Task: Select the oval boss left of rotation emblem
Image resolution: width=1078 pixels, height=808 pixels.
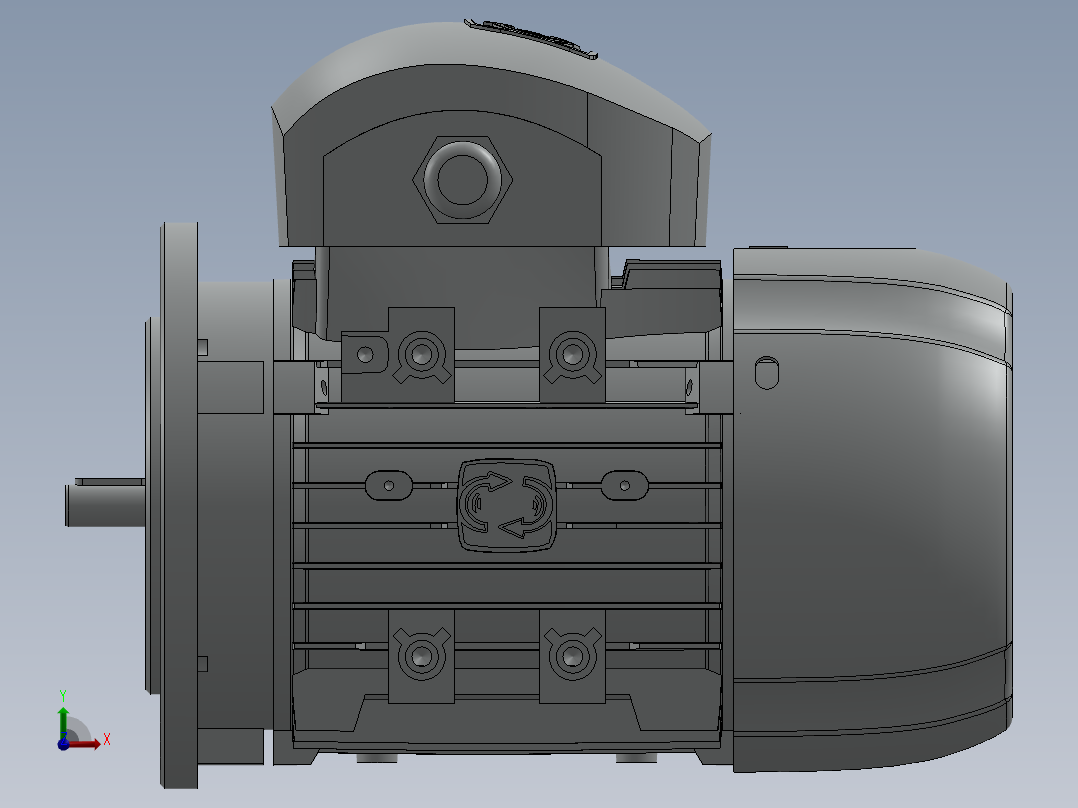Action: click(x=388, y=485)
